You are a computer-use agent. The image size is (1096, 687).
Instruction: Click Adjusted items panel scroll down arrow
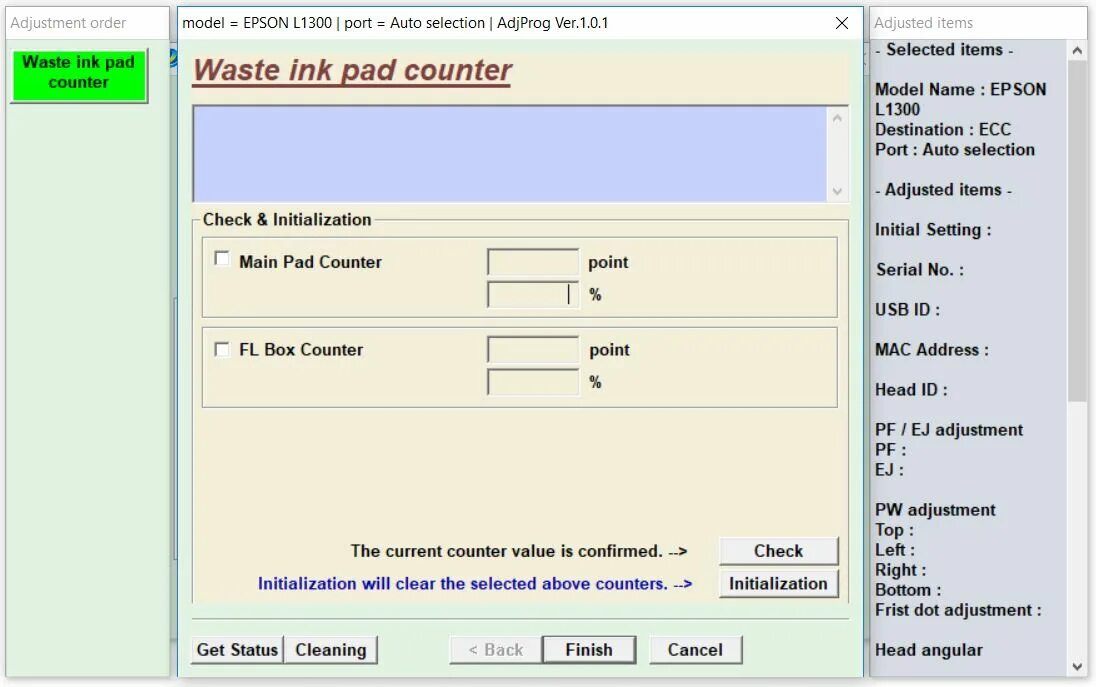1077,666
